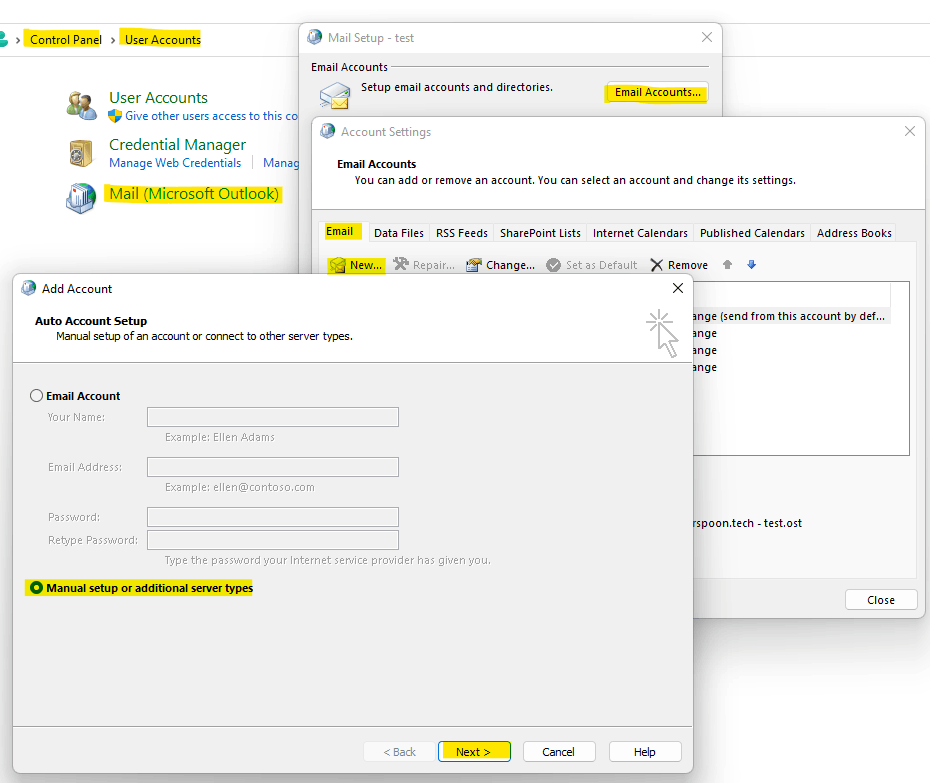
Task: Close the Mail Setup - test dialog
Action: point(707,37)
